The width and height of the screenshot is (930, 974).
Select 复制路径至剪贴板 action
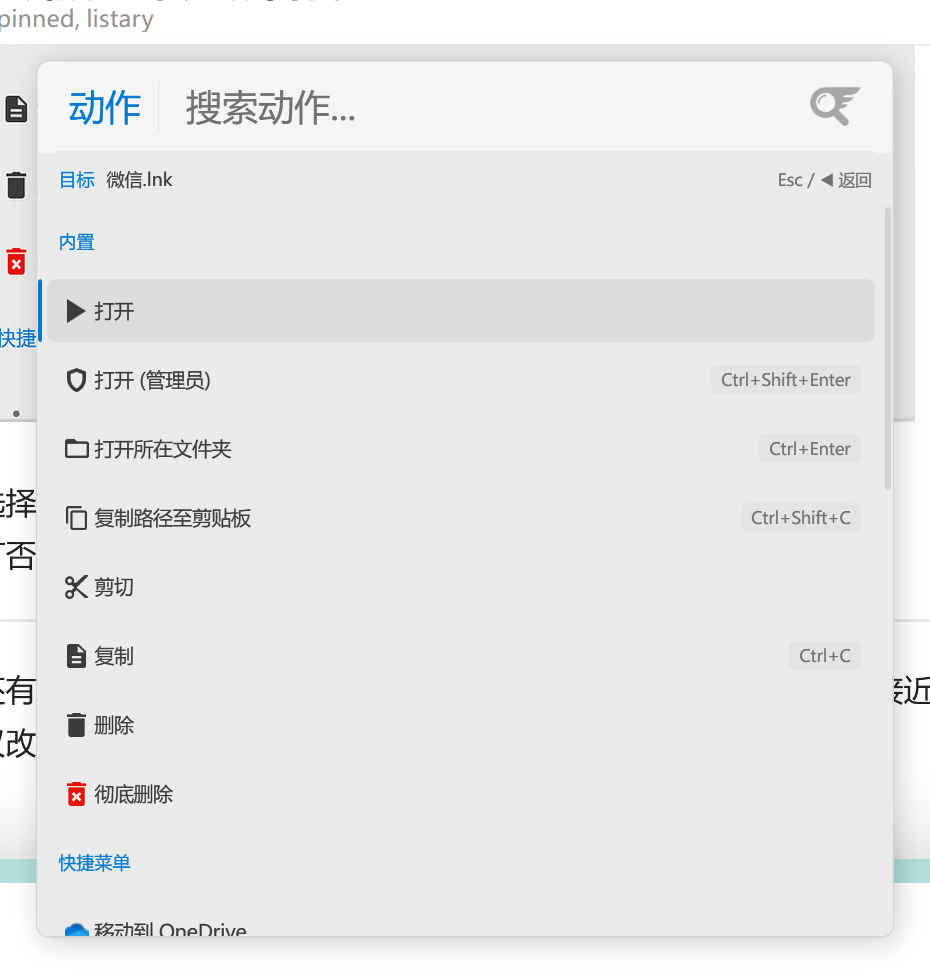(x=461, y=517)
